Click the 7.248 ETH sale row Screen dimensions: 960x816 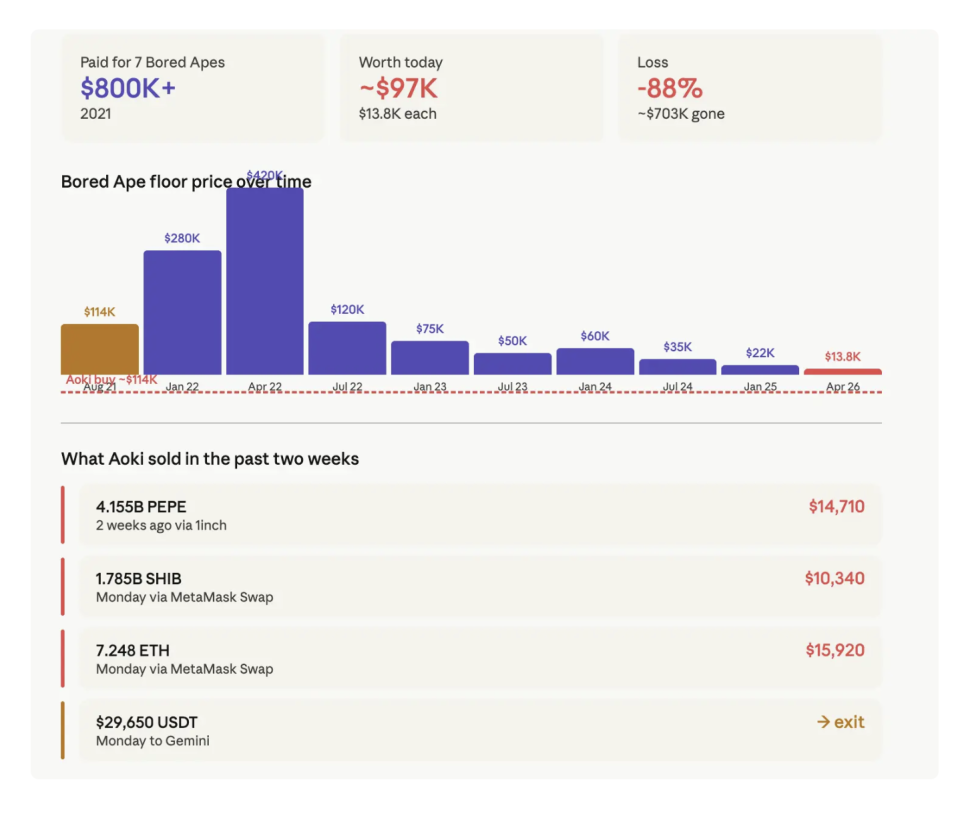point(480,659)
